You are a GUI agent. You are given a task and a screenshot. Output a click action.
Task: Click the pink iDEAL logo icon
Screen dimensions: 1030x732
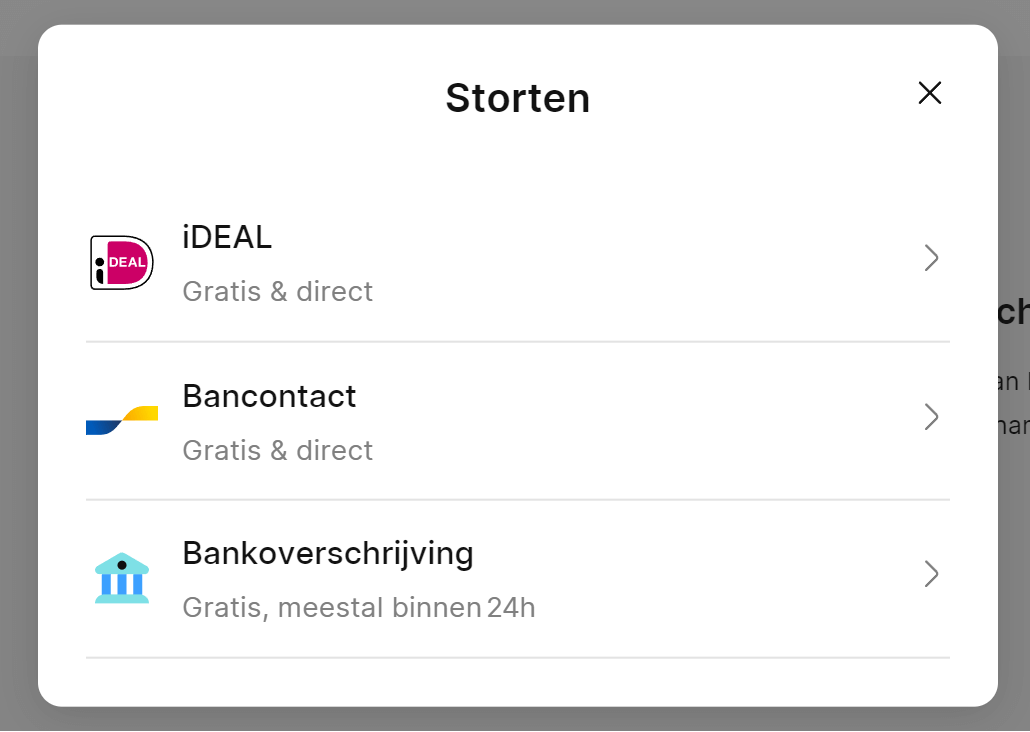pos(122,262)
